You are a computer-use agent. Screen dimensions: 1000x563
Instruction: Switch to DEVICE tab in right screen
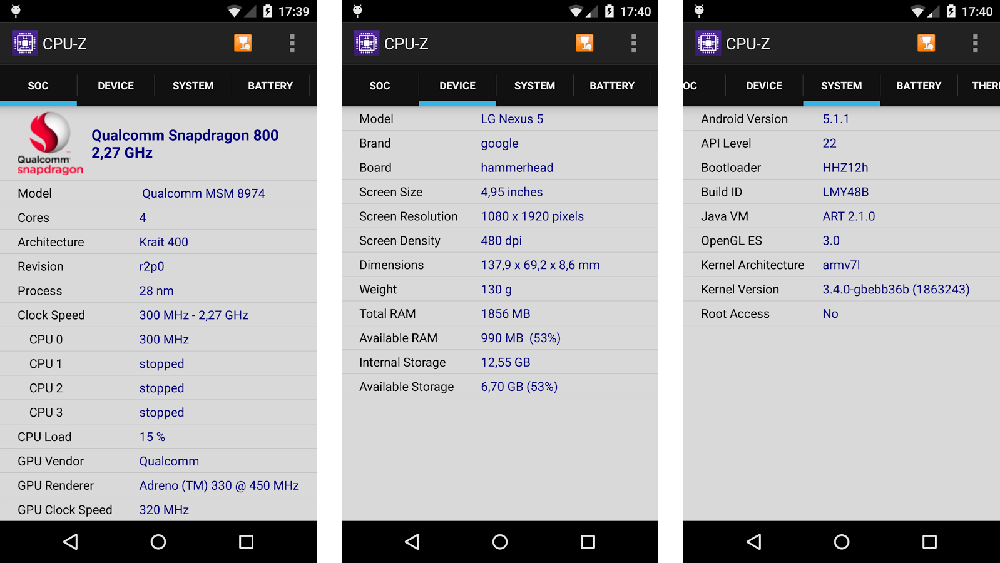764,85
